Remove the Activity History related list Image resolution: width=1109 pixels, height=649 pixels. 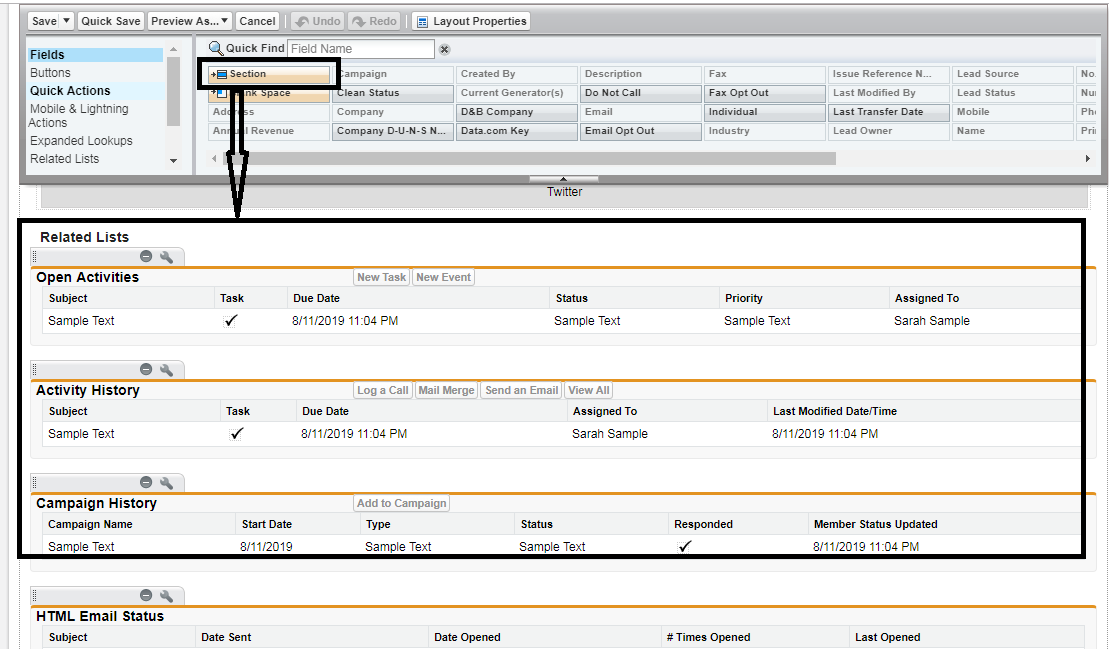(146, 370)
